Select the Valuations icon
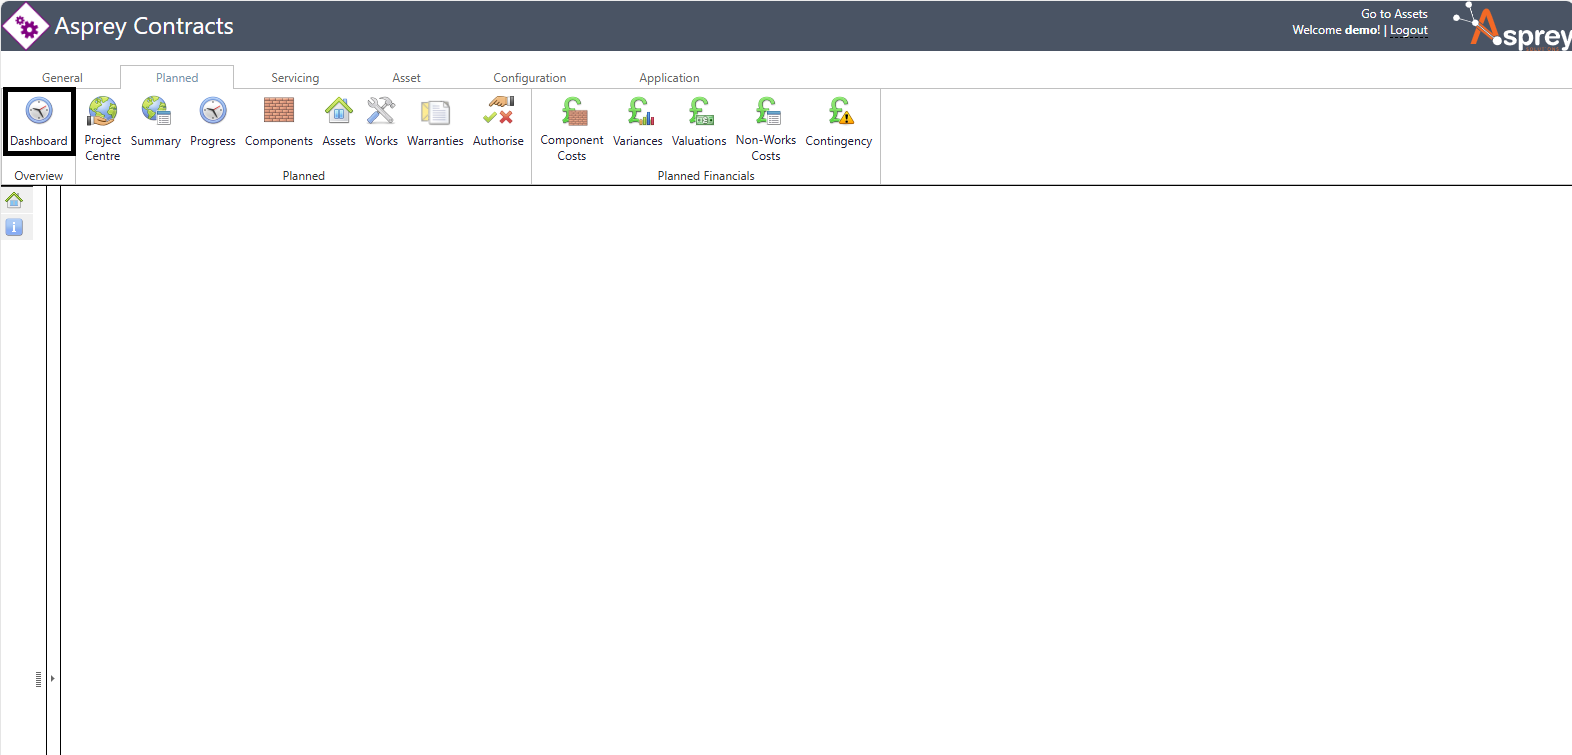This screenshot has width=1572, height=755. tap(699, 111)
